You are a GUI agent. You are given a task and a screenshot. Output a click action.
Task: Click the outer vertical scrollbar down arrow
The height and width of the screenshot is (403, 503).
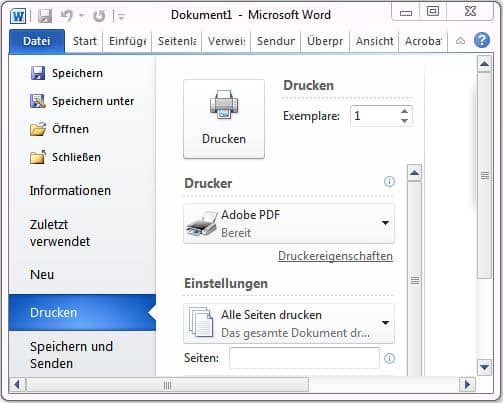[x=484, y=367]
